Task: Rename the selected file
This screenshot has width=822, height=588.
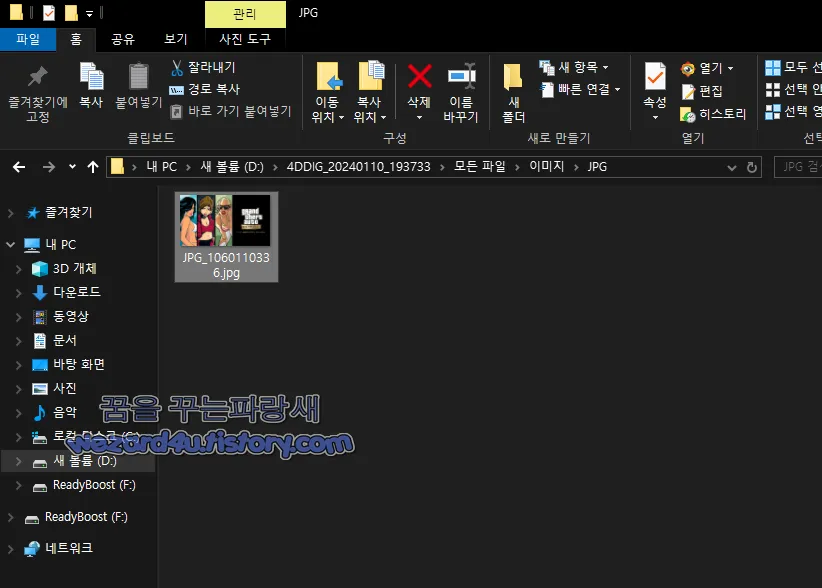Action: tap(461, 92)
